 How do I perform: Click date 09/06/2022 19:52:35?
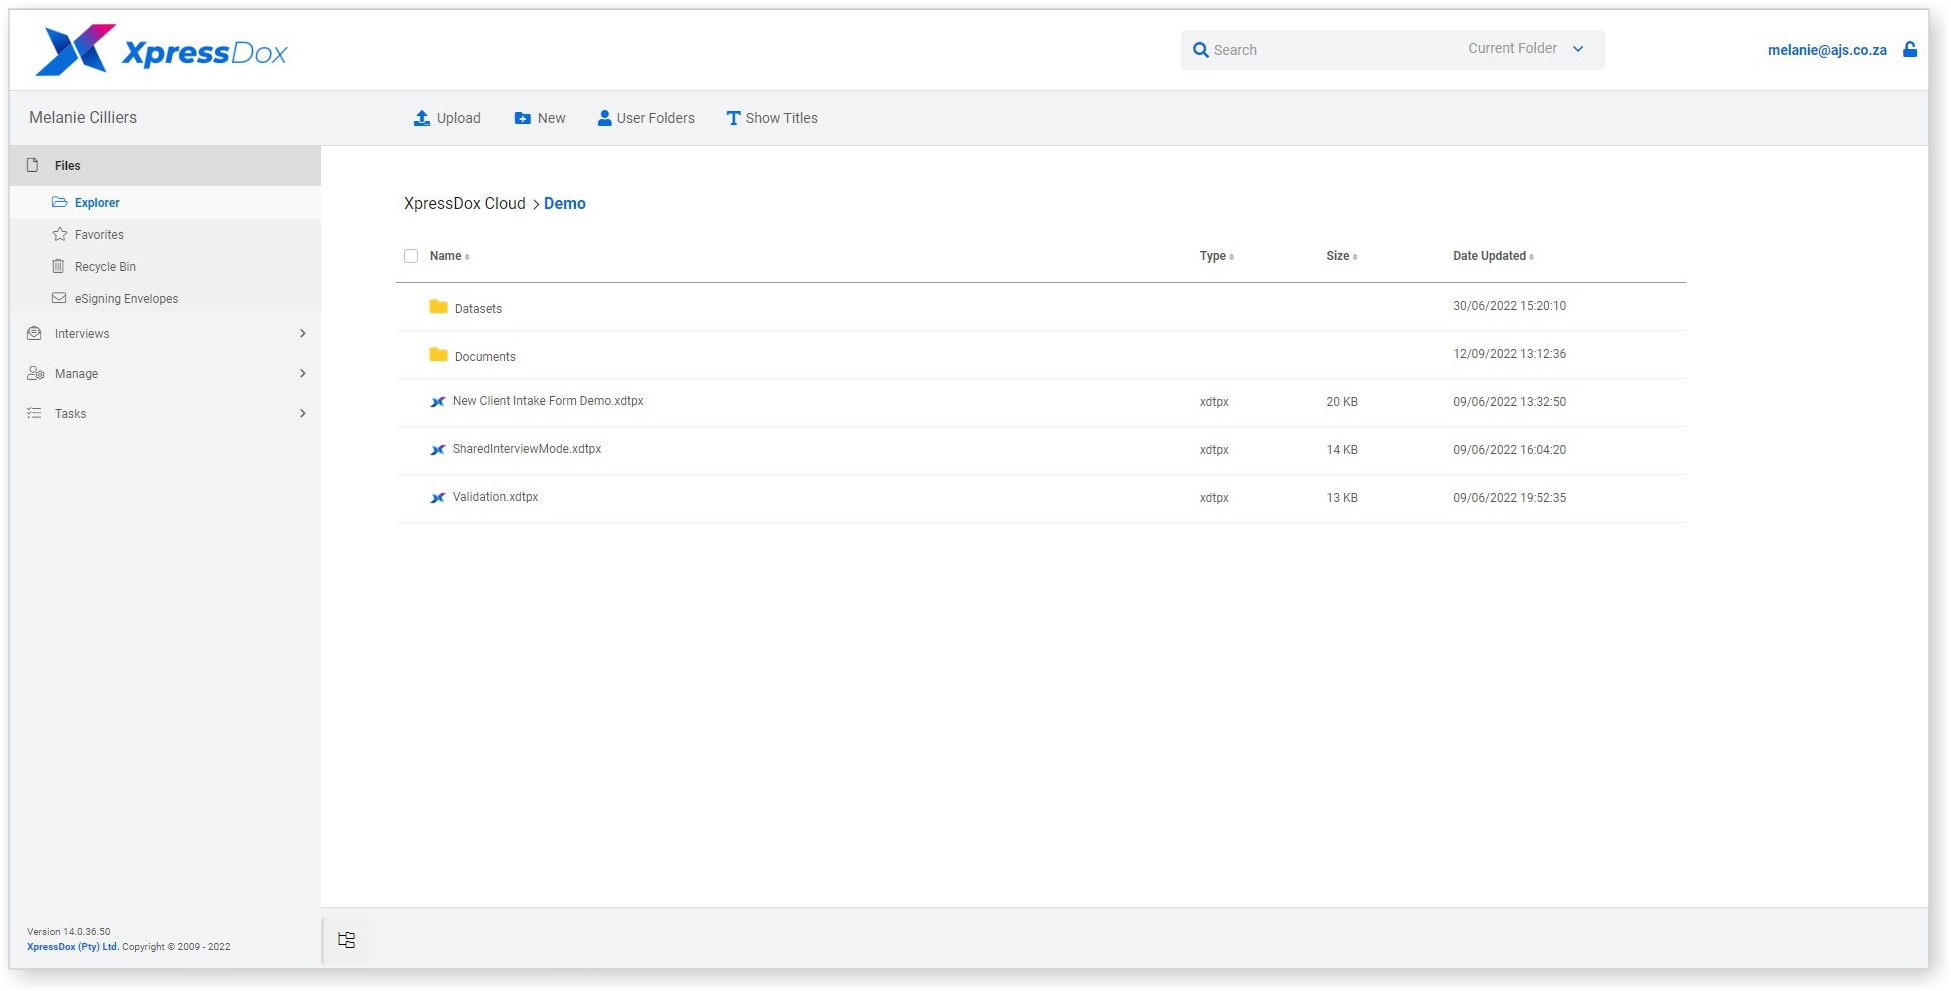(1509, 498)
